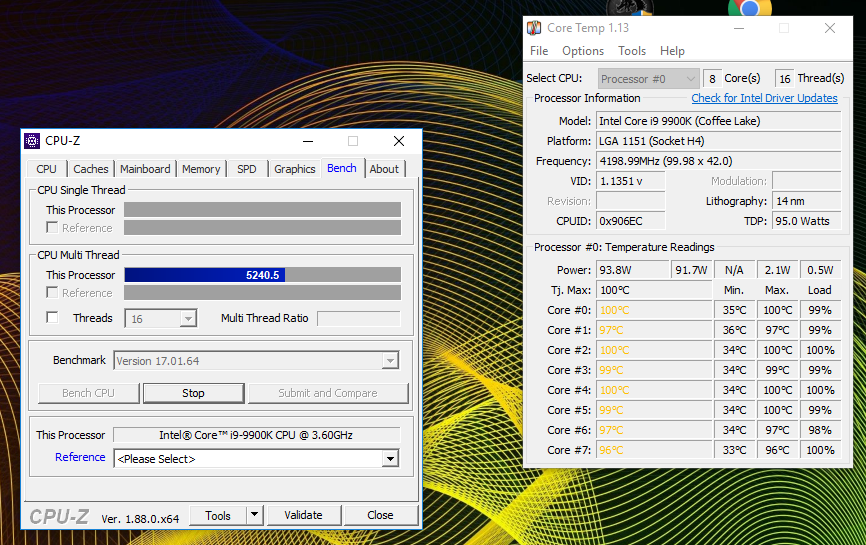Viewport: 866px width, 545px height.
Task: Click the VID value 1.1351 v
Action: click(x=631, y=181)
